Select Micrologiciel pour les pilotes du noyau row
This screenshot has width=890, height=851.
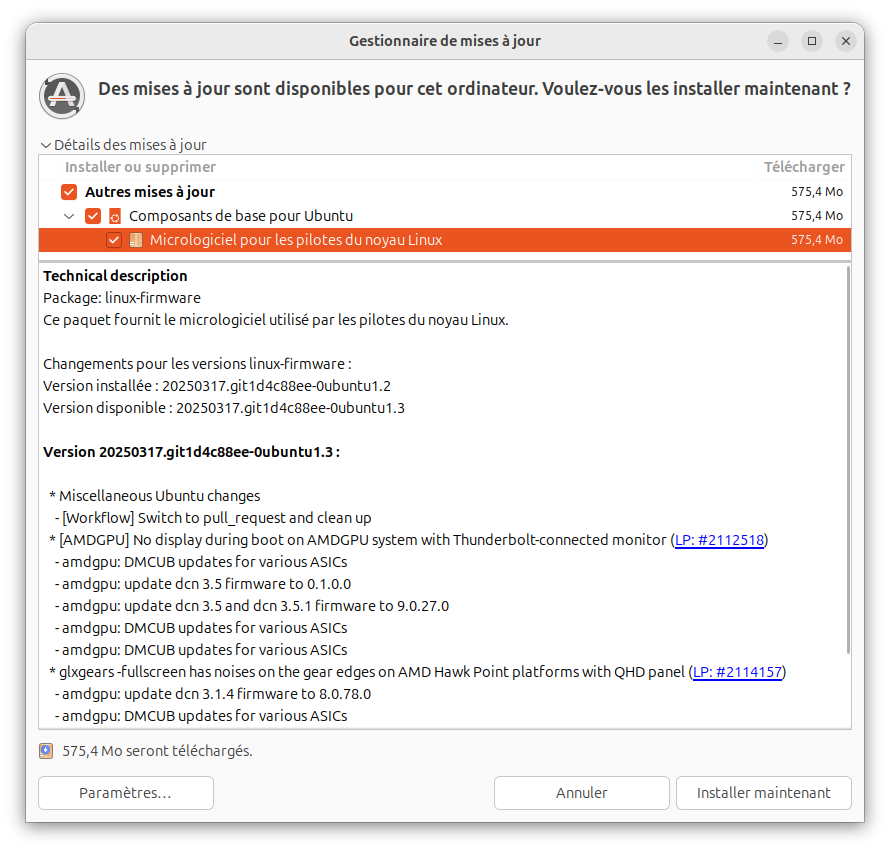444,240
